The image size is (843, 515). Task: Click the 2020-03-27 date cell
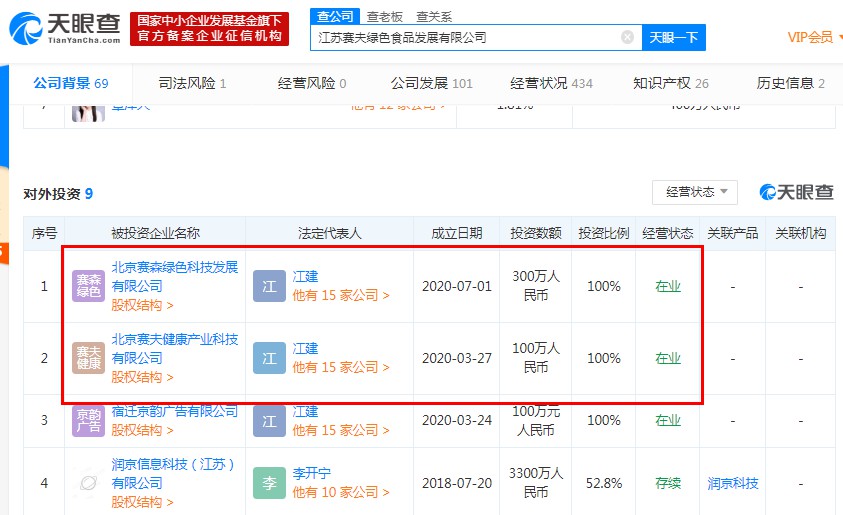click(456, 358)
